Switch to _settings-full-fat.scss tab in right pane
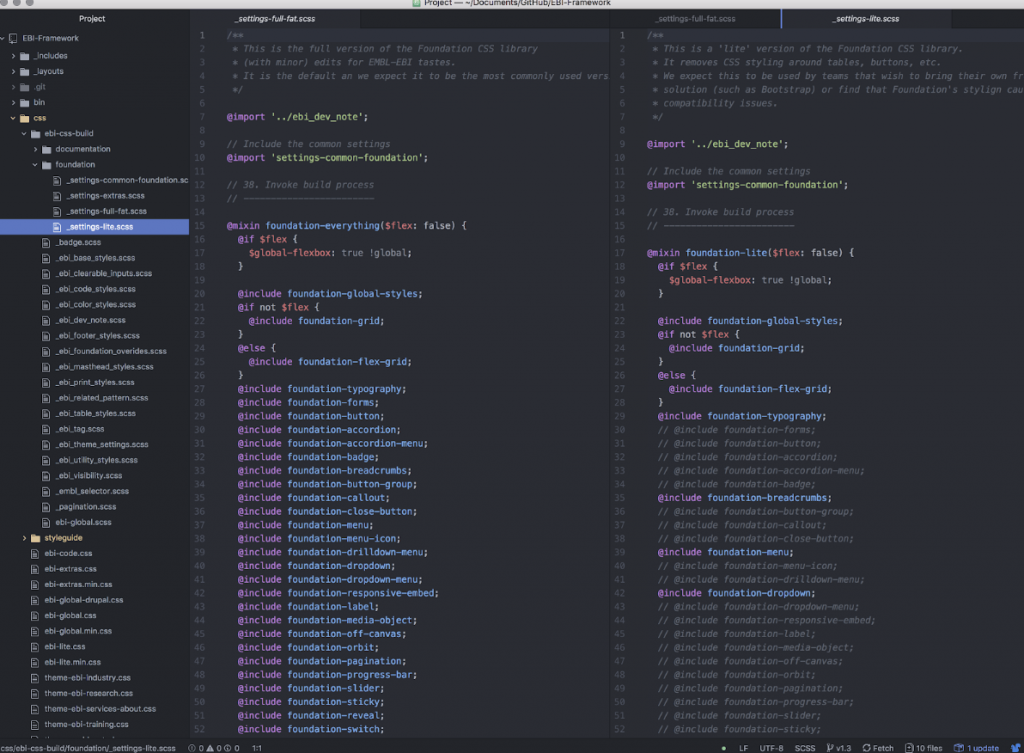The height and width of the screenshot is (753, 1024). pos(696,19)
